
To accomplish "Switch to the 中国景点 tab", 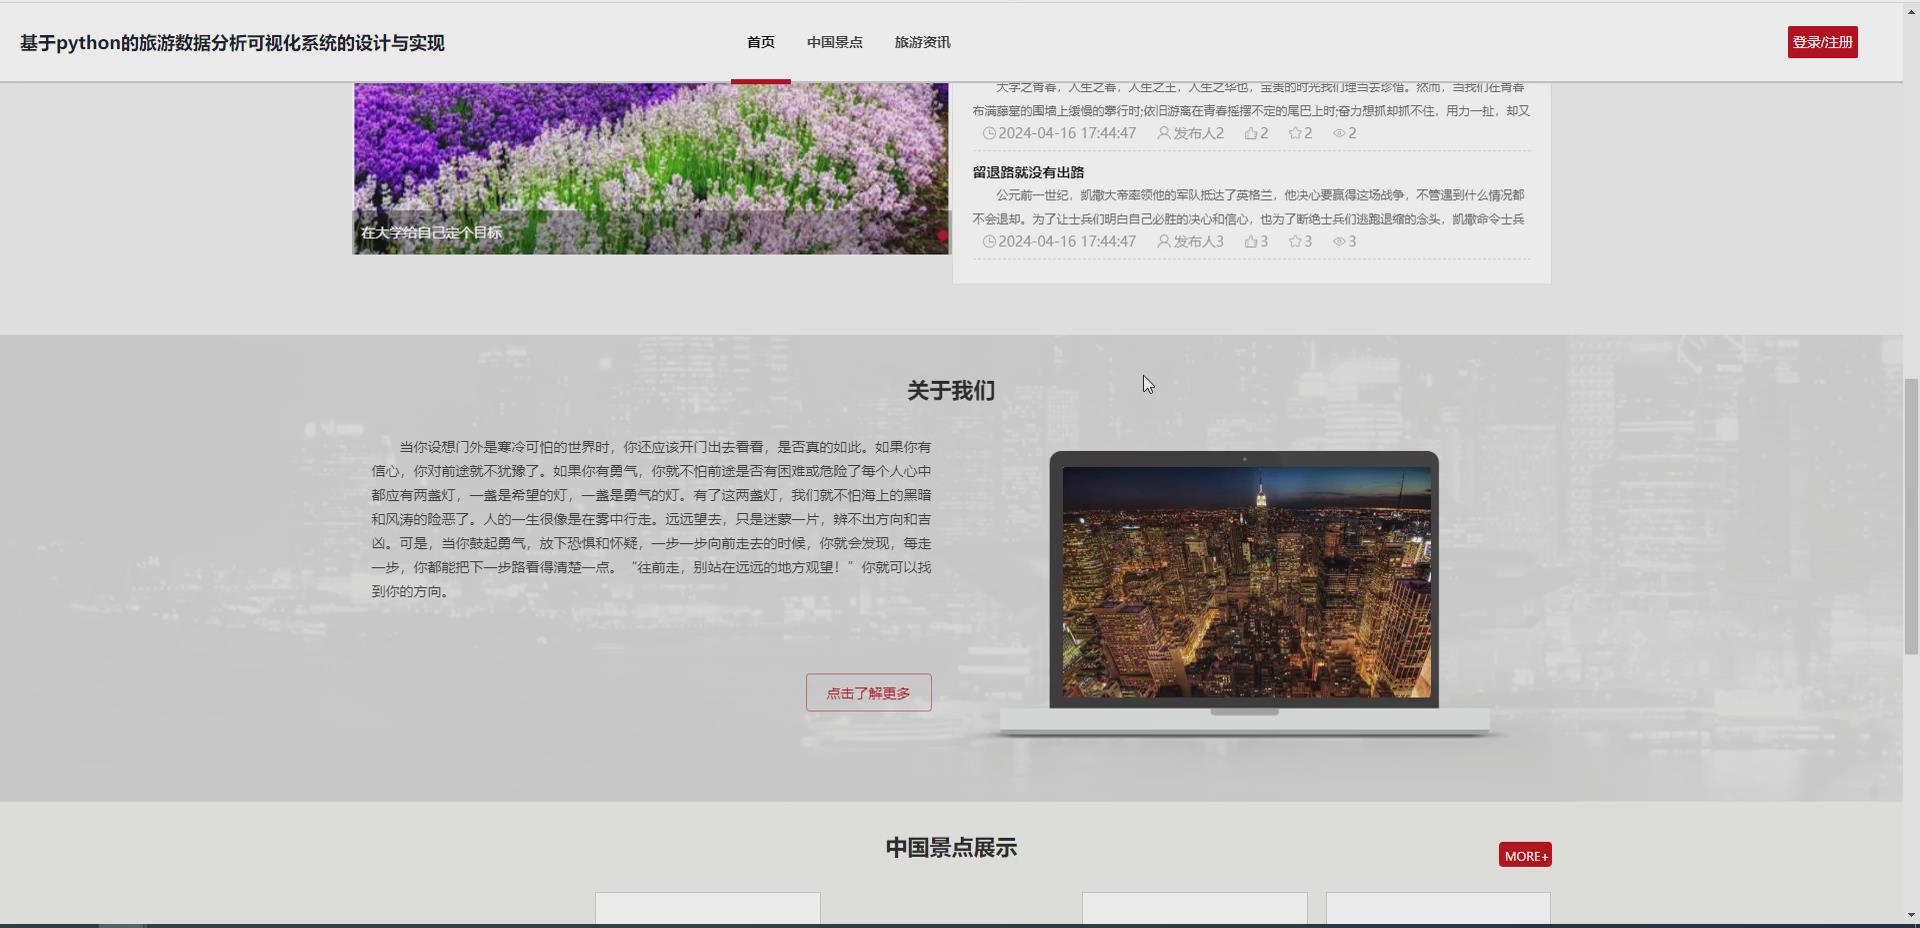I will 835,42.
